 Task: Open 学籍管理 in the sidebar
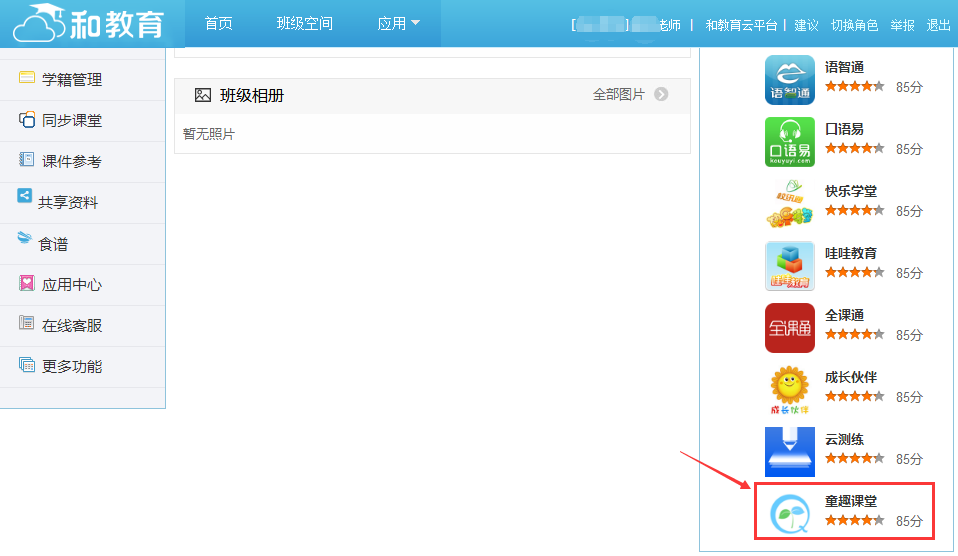[71, 80]
